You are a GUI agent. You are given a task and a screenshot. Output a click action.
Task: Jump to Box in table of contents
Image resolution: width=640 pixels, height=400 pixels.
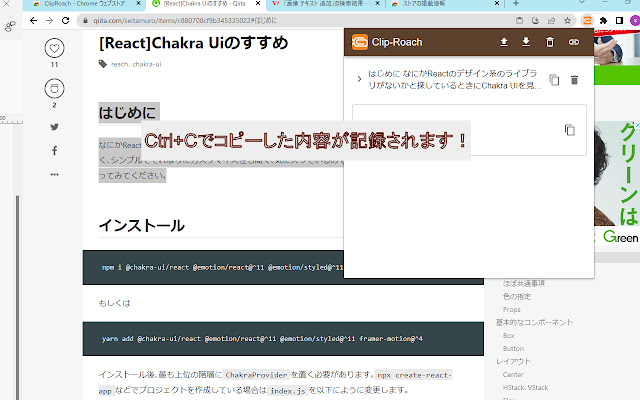click(x=509, y=336)
